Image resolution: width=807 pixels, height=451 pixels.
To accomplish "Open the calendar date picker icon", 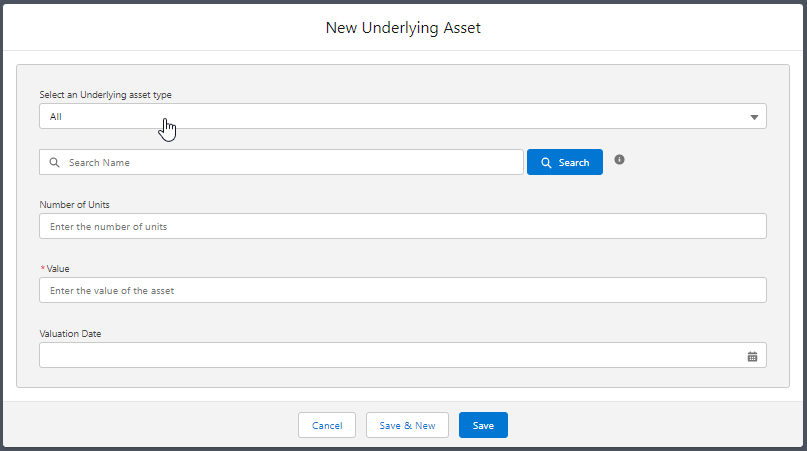I will 752,356.
